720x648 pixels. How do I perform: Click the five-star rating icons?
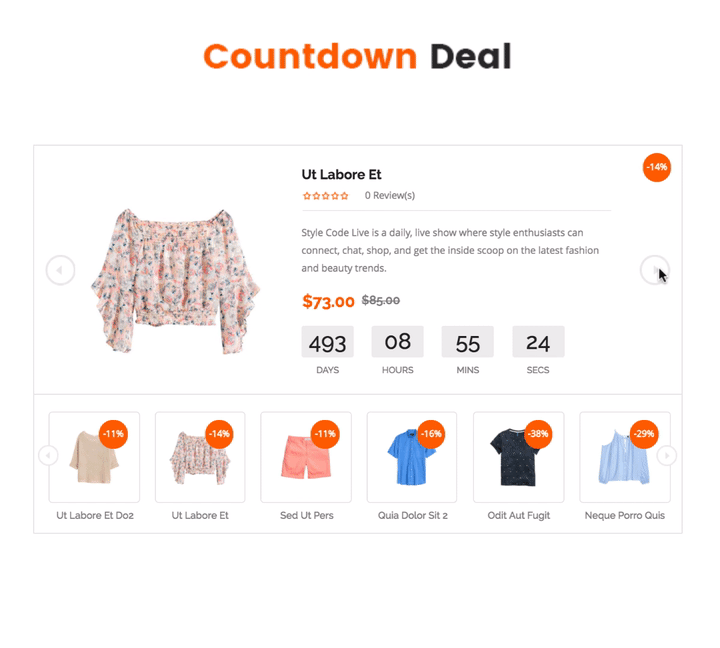pos(326,196)
